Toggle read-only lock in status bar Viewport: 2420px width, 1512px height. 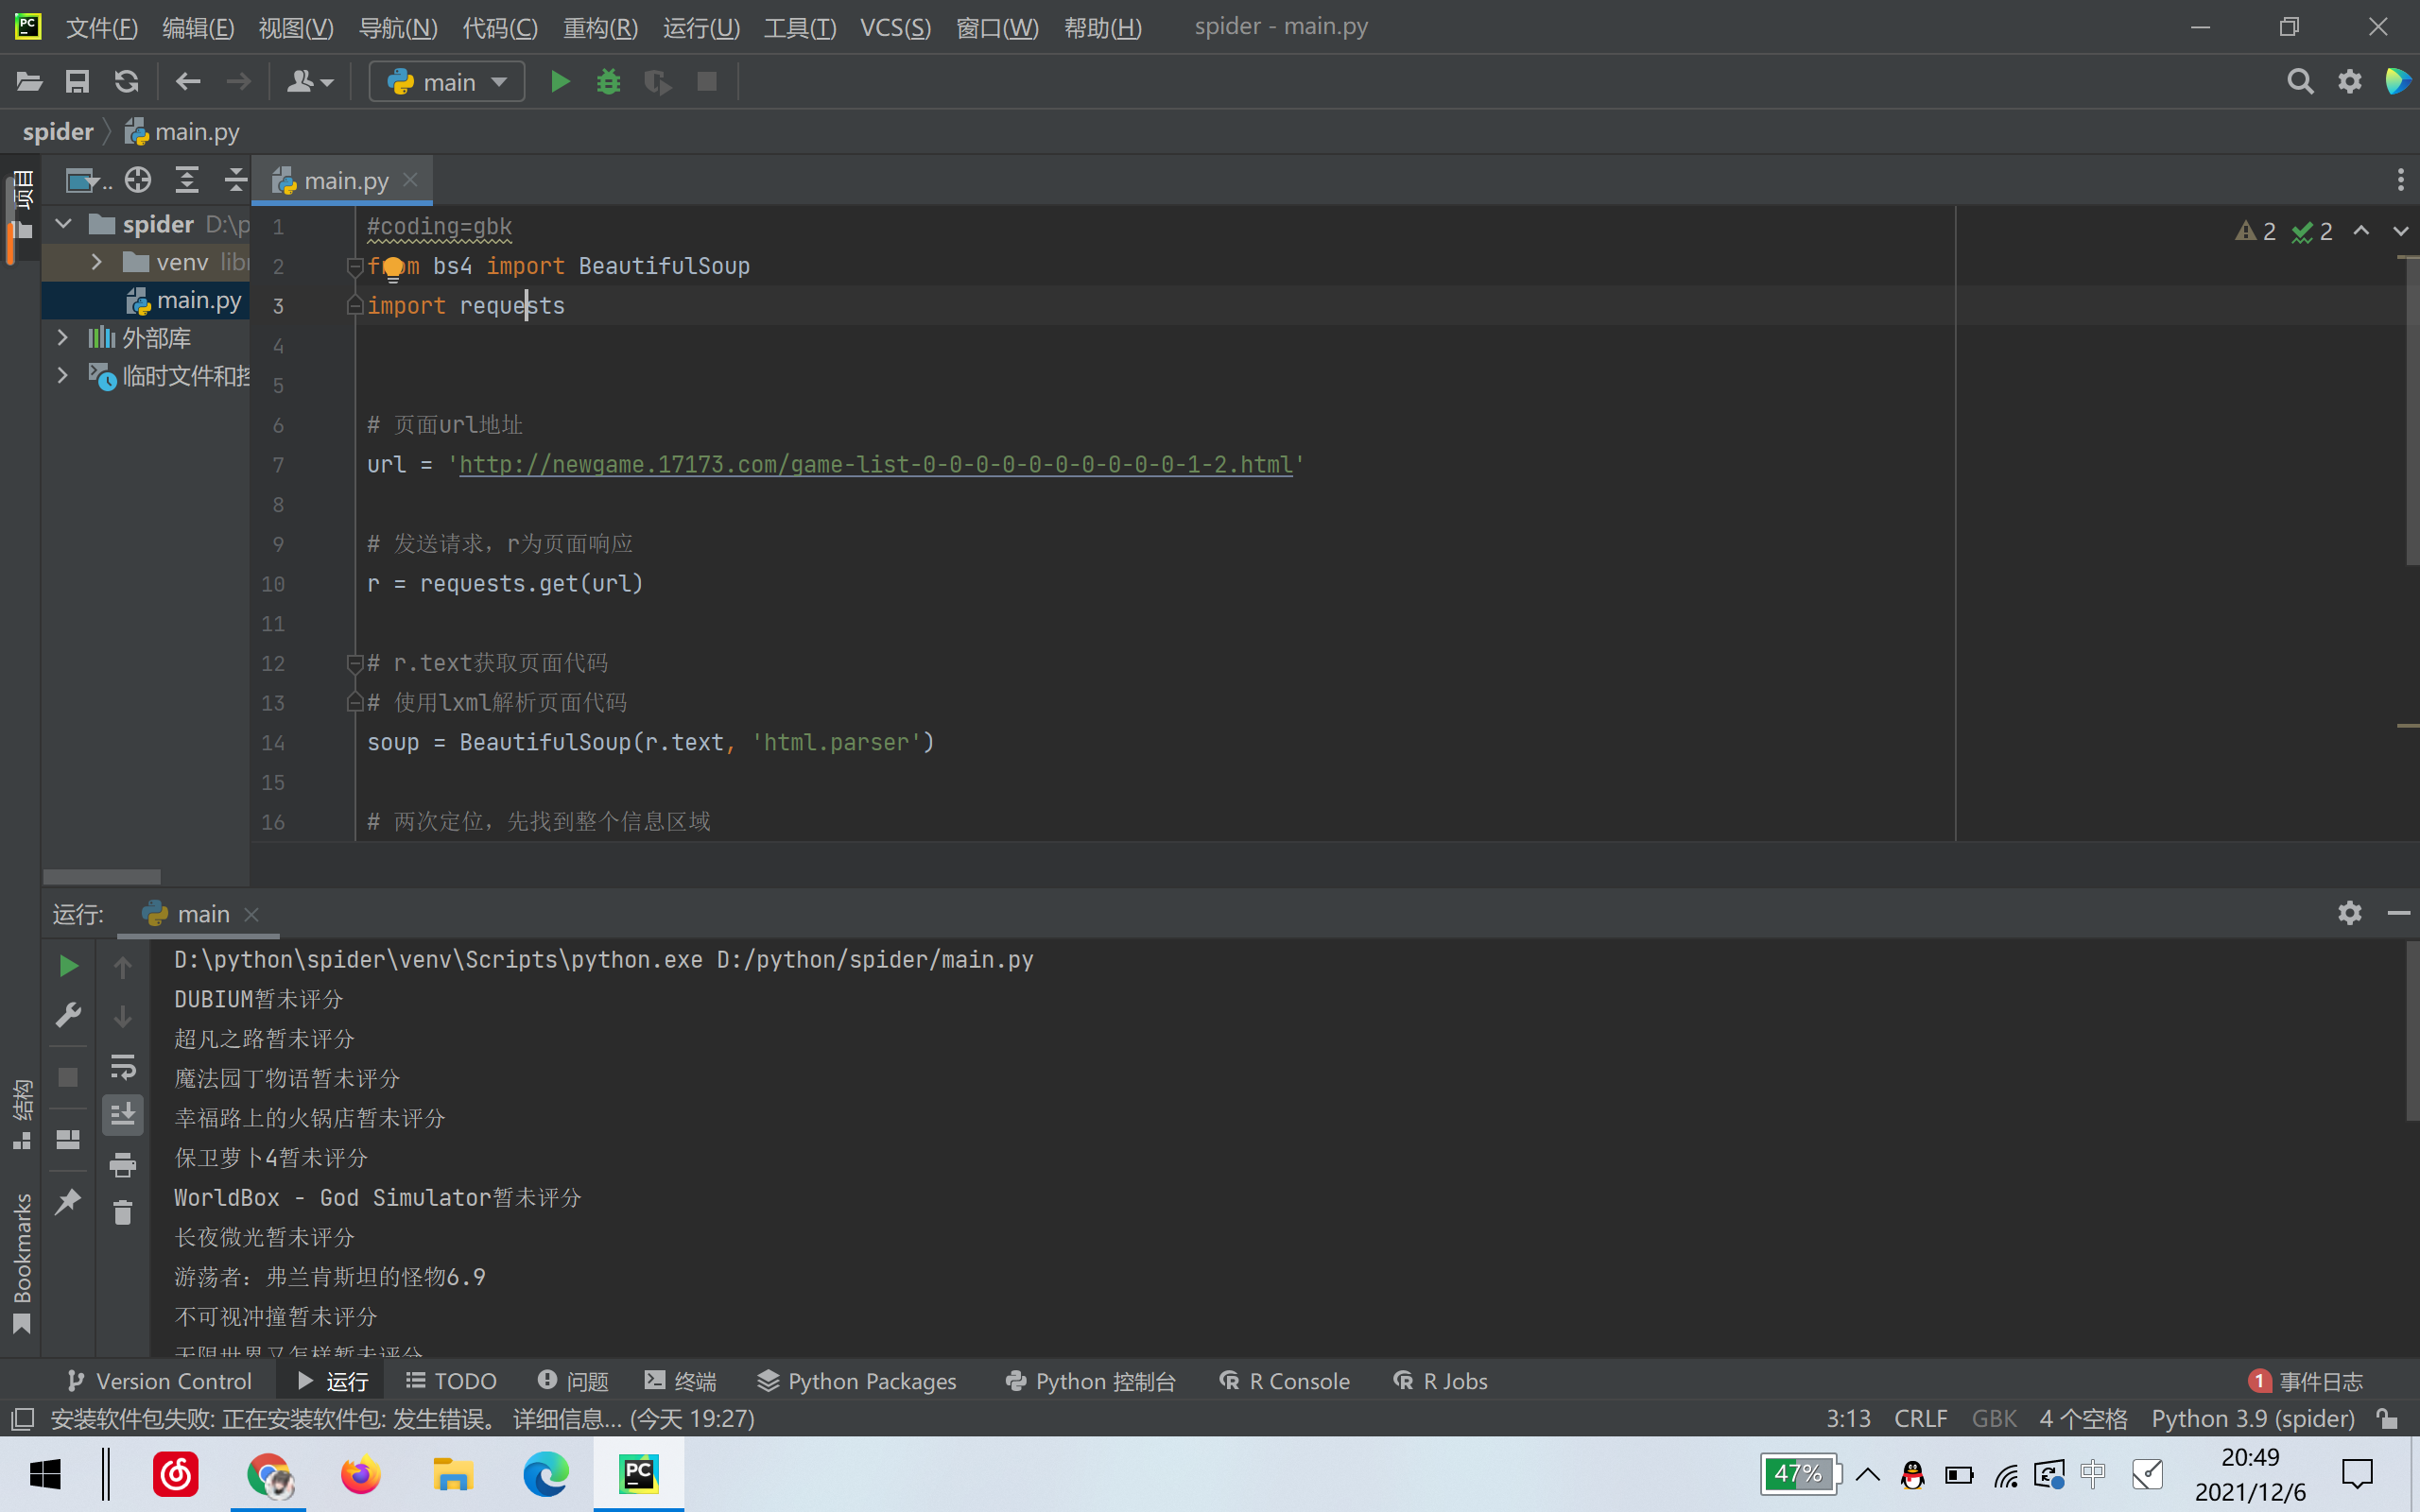pos(2388,1419)
